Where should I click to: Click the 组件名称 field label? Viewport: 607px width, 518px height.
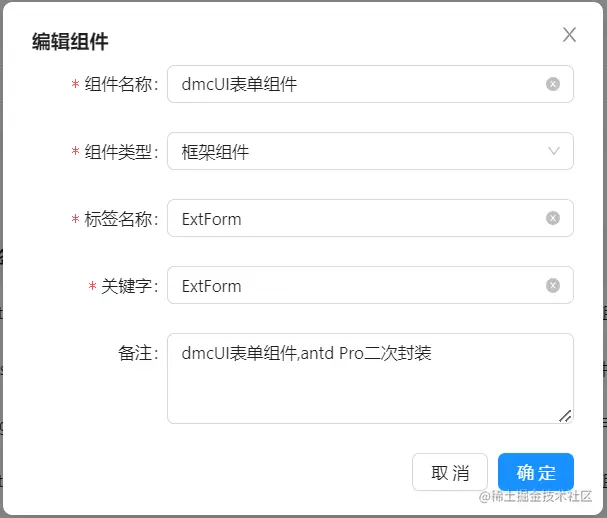121,85
